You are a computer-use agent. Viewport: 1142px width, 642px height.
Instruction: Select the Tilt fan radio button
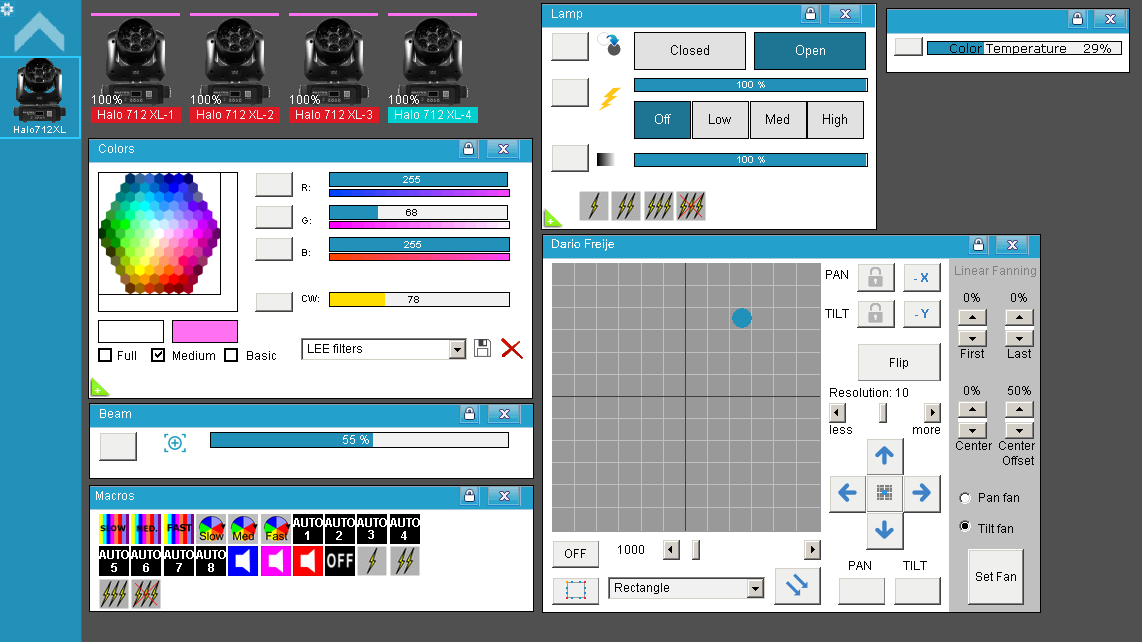(x=966, y=526)
